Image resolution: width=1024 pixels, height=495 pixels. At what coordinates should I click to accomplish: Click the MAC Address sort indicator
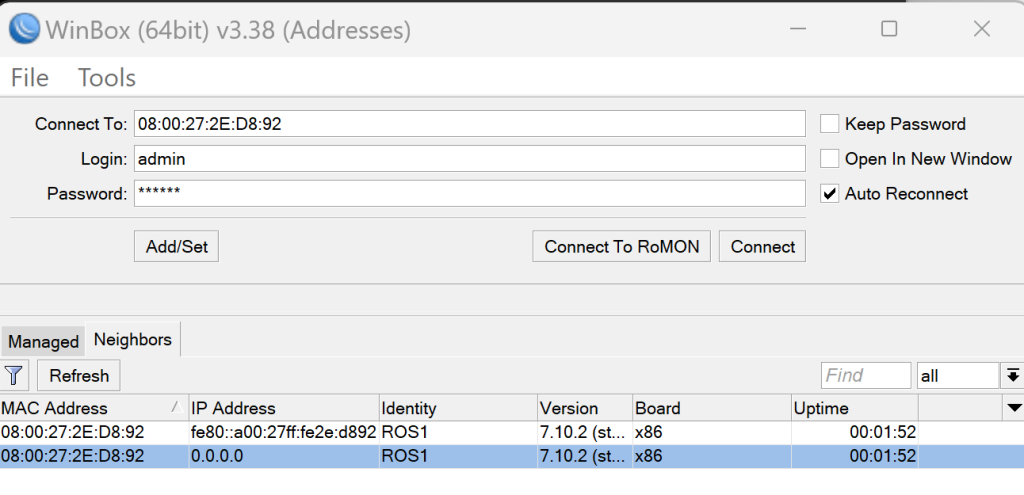(x=176, y=408)
